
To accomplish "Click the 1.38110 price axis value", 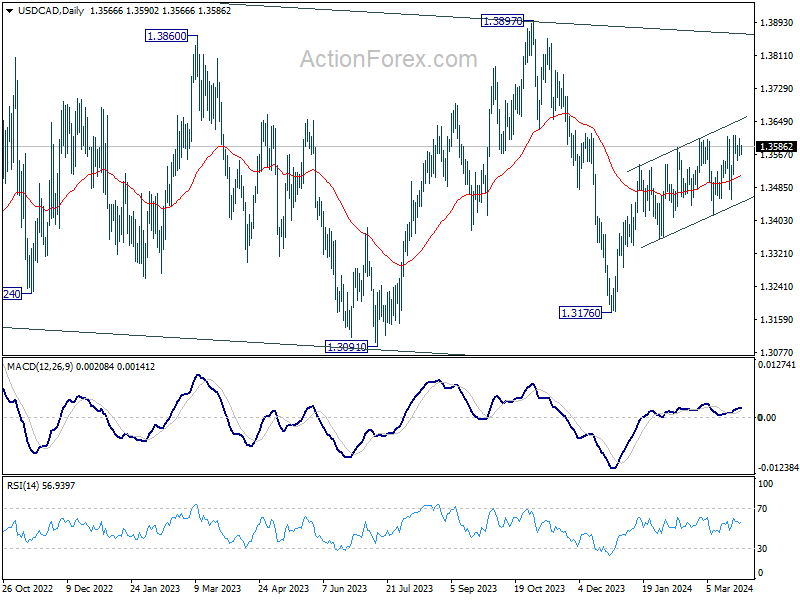I will click(x=776, y=56).
